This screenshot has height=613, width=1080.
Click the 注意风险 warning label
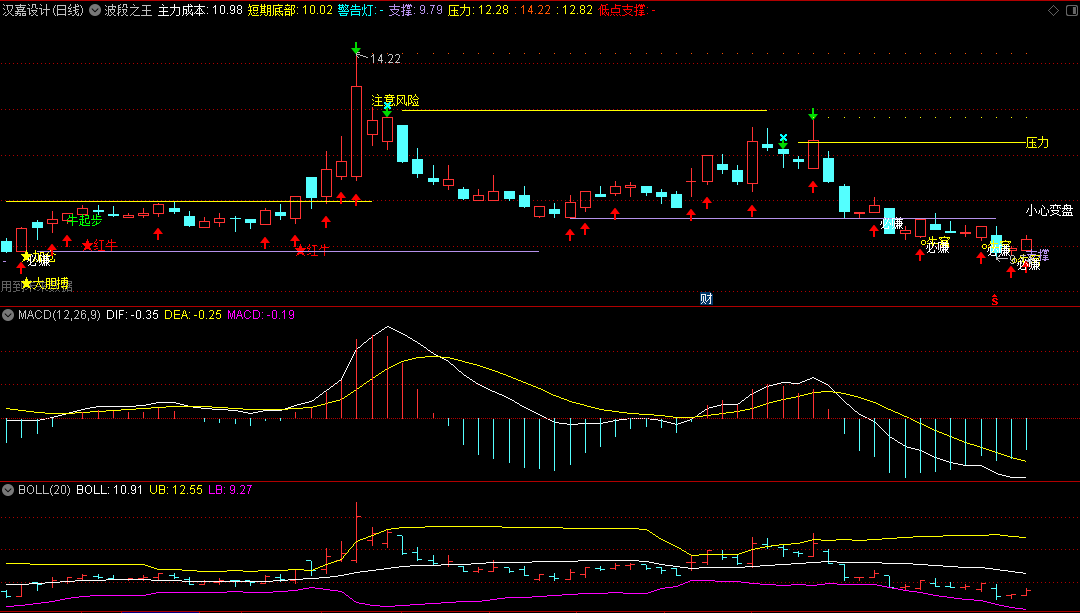[395, 101]
